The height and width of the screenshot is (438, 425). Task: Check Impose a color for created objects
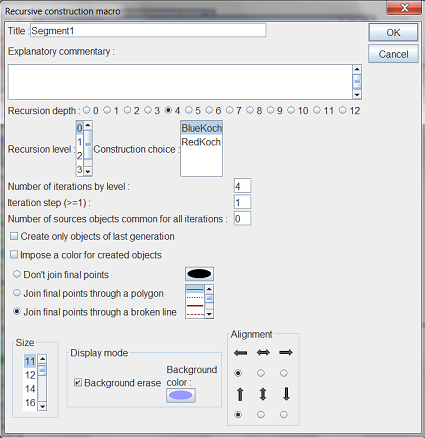point(14,255)
